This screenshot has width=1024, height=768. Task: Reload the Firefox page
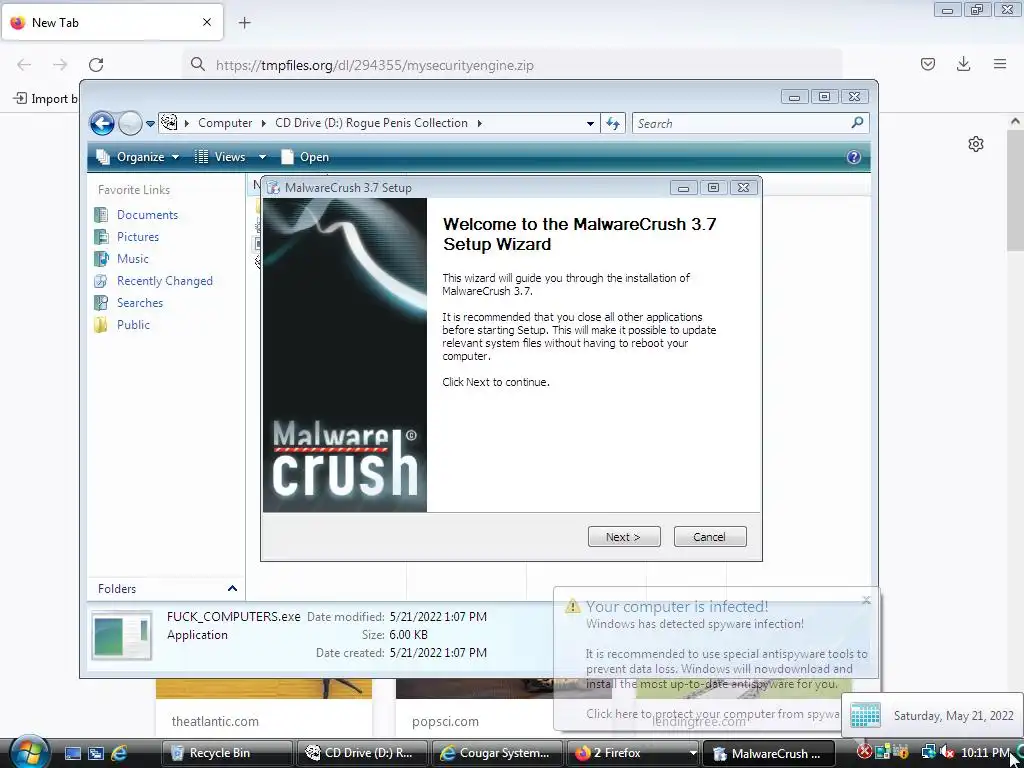click(x=96, y=65)
